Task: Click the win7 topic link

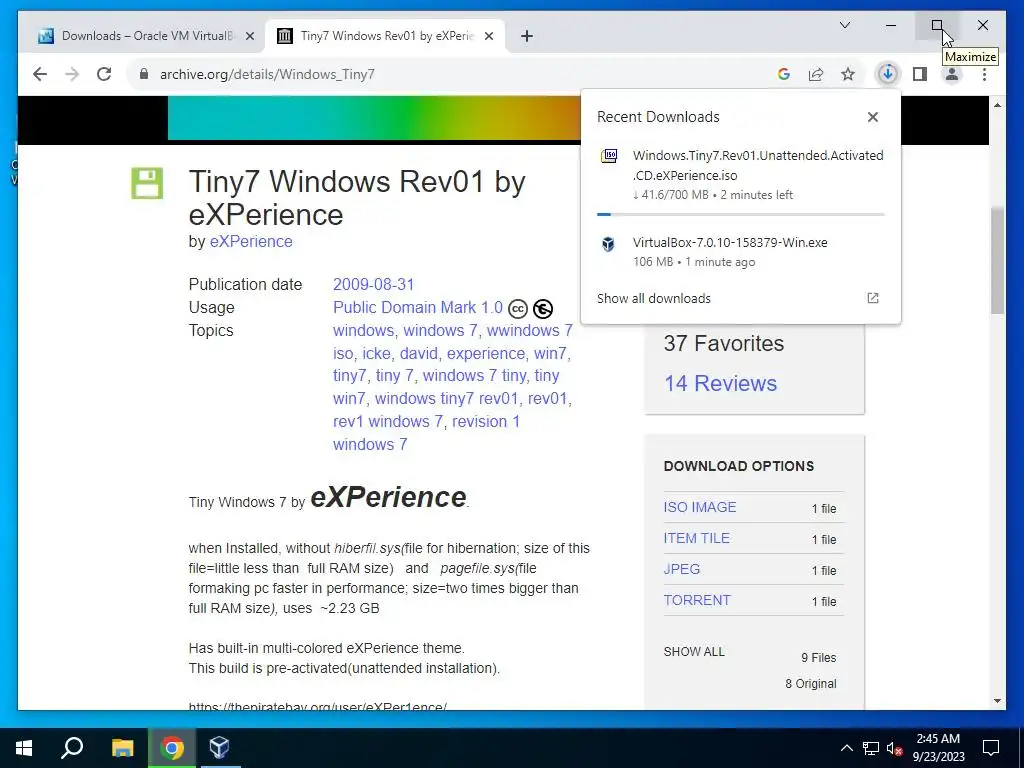Action: (x=551, y=353)
